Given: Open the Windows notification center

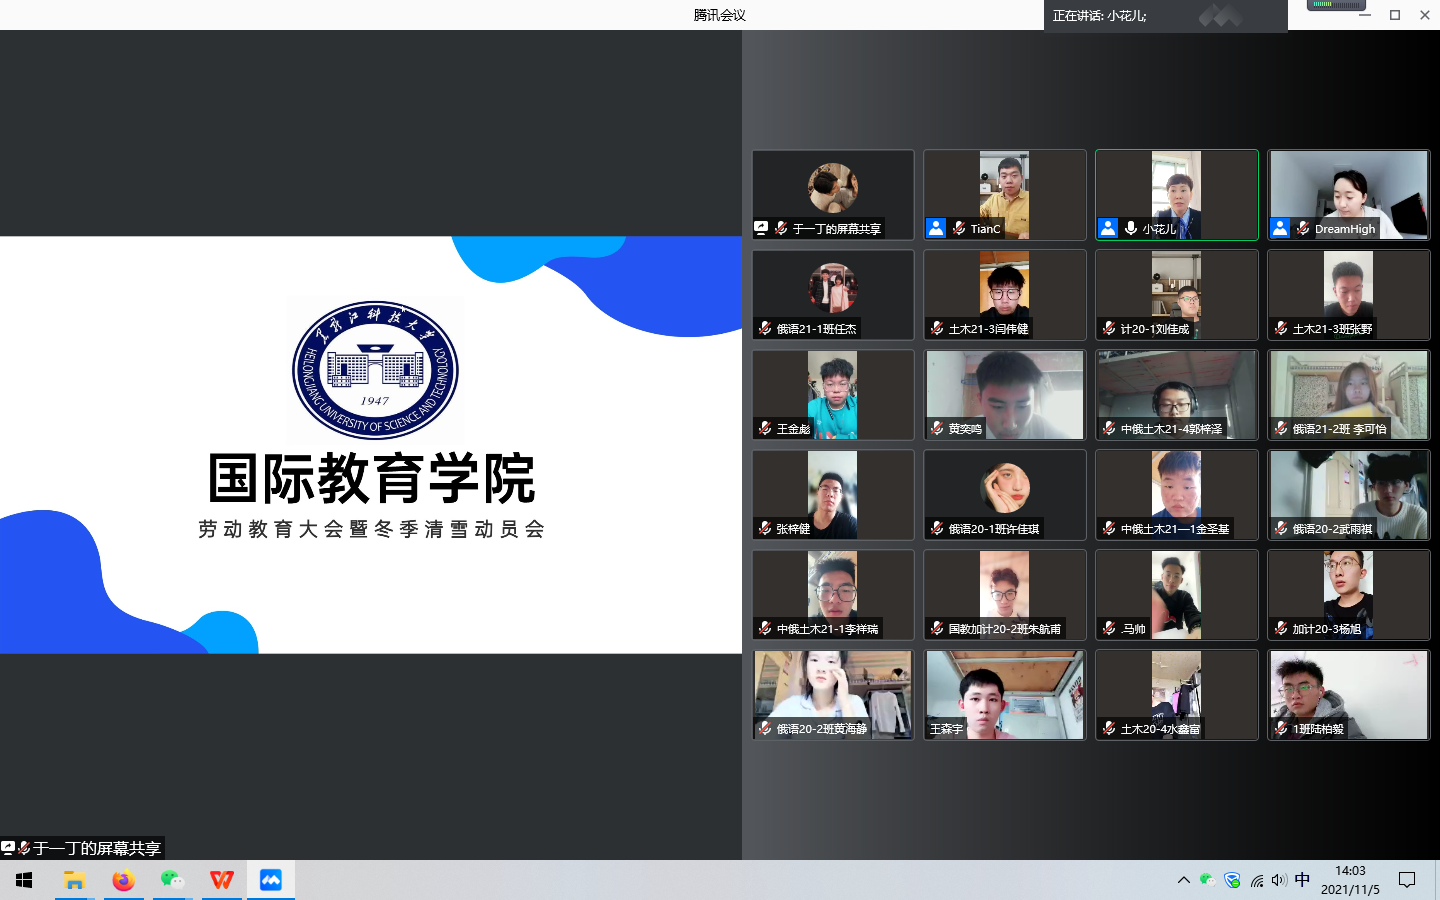Looking at the screenshot, I should click(x=1407, y=880).
